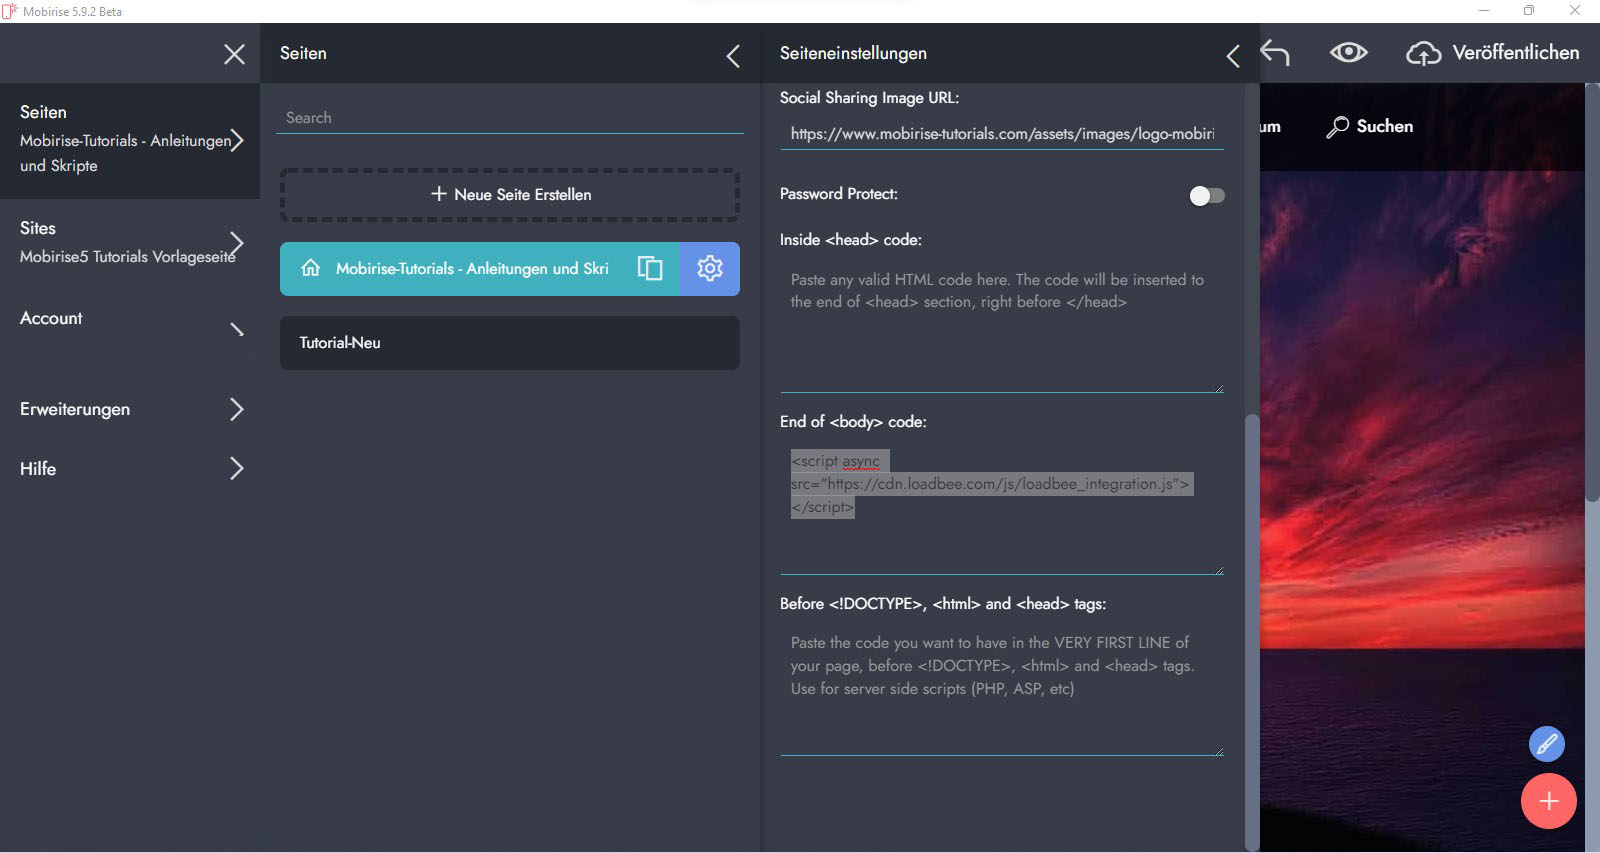Collapse the Seiteneinstellungen panel with chevron
This screenshot has height=853, width=1600.
[1233, 56]
